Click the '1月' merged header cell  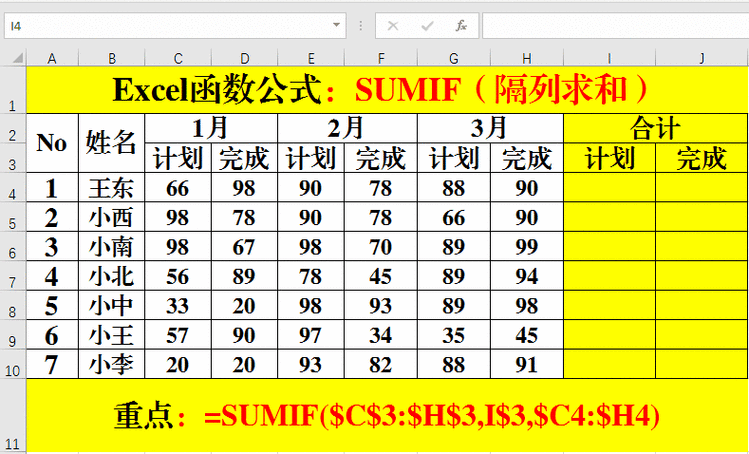point(211,128)
